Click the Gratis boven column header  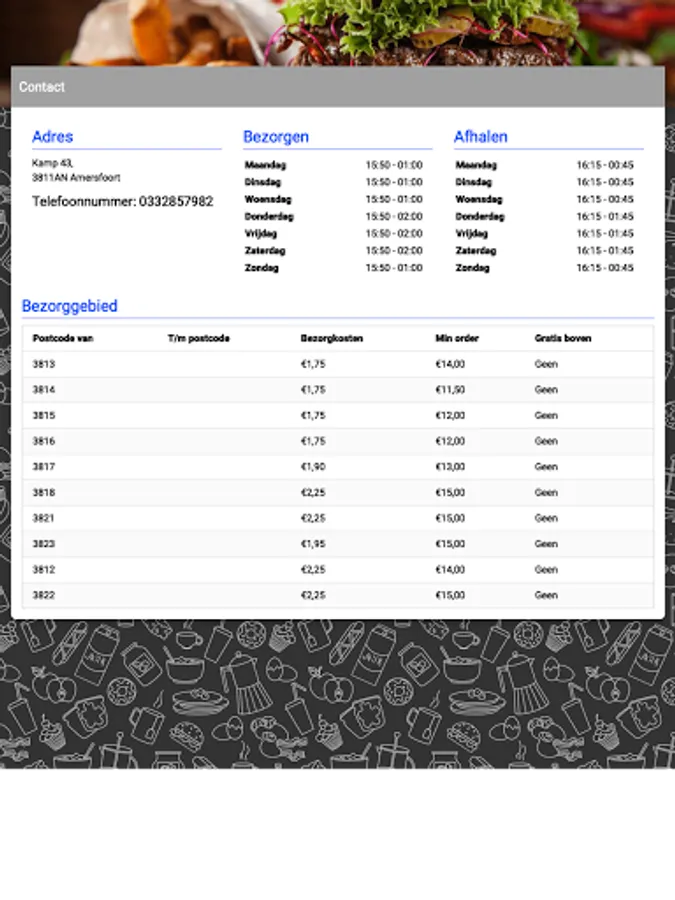563,339
